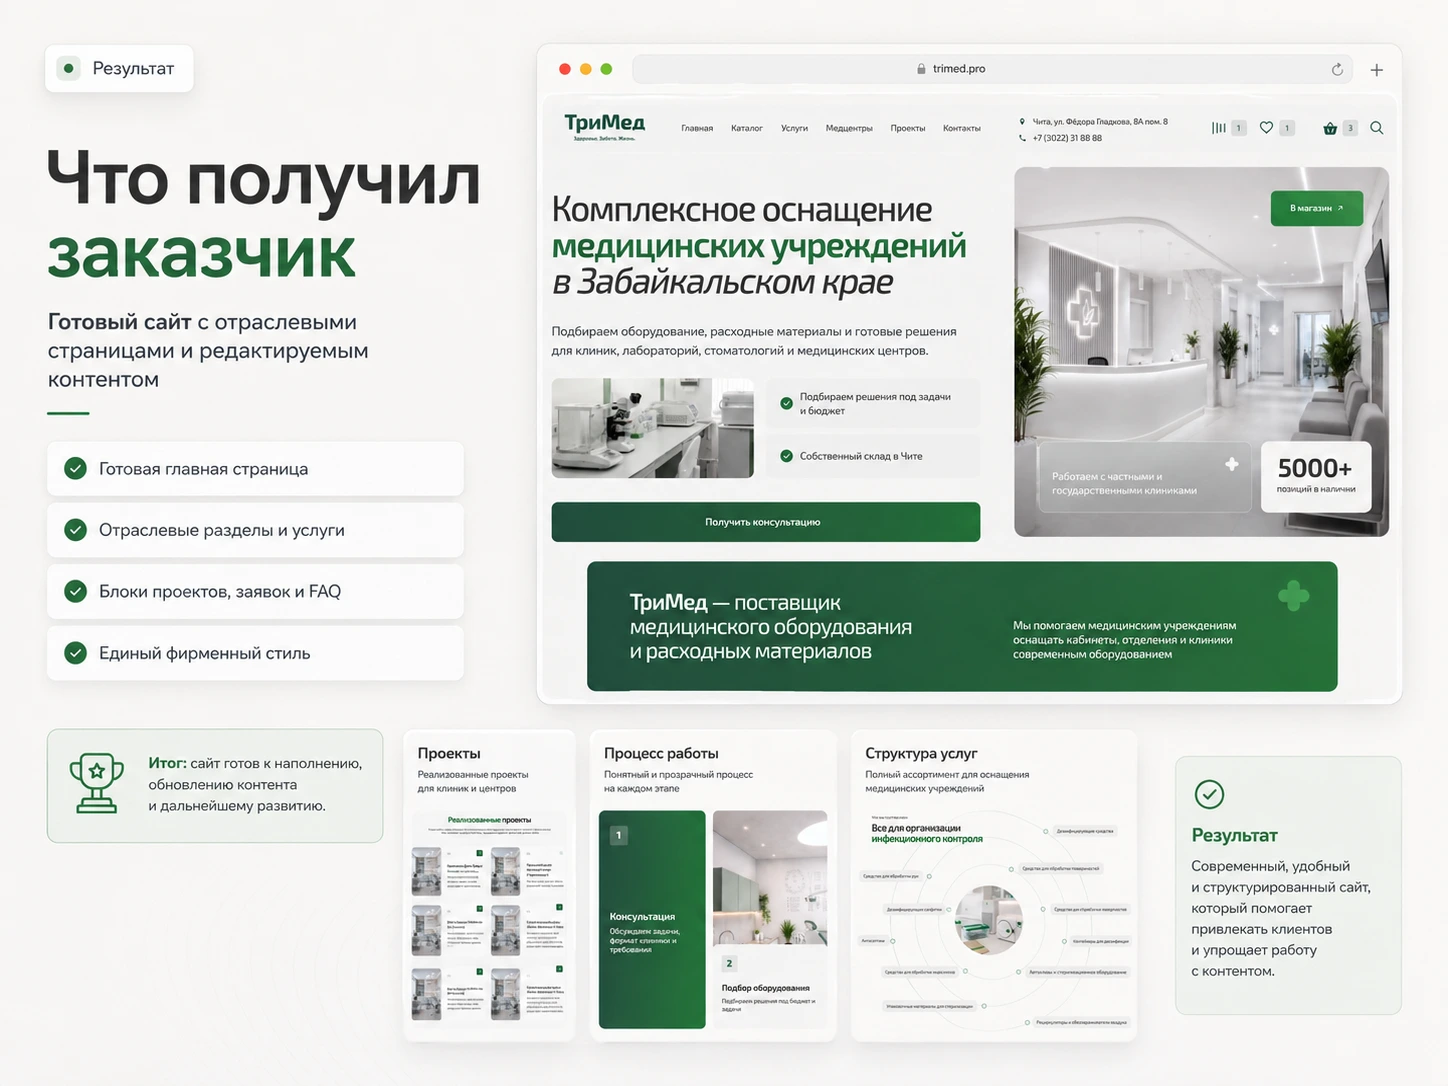The height and width of the screenshot is (1086, 1448).
Task: Click the check icon beside 'Блоки проектов, заявок и FAQ'
Action: 75,591
